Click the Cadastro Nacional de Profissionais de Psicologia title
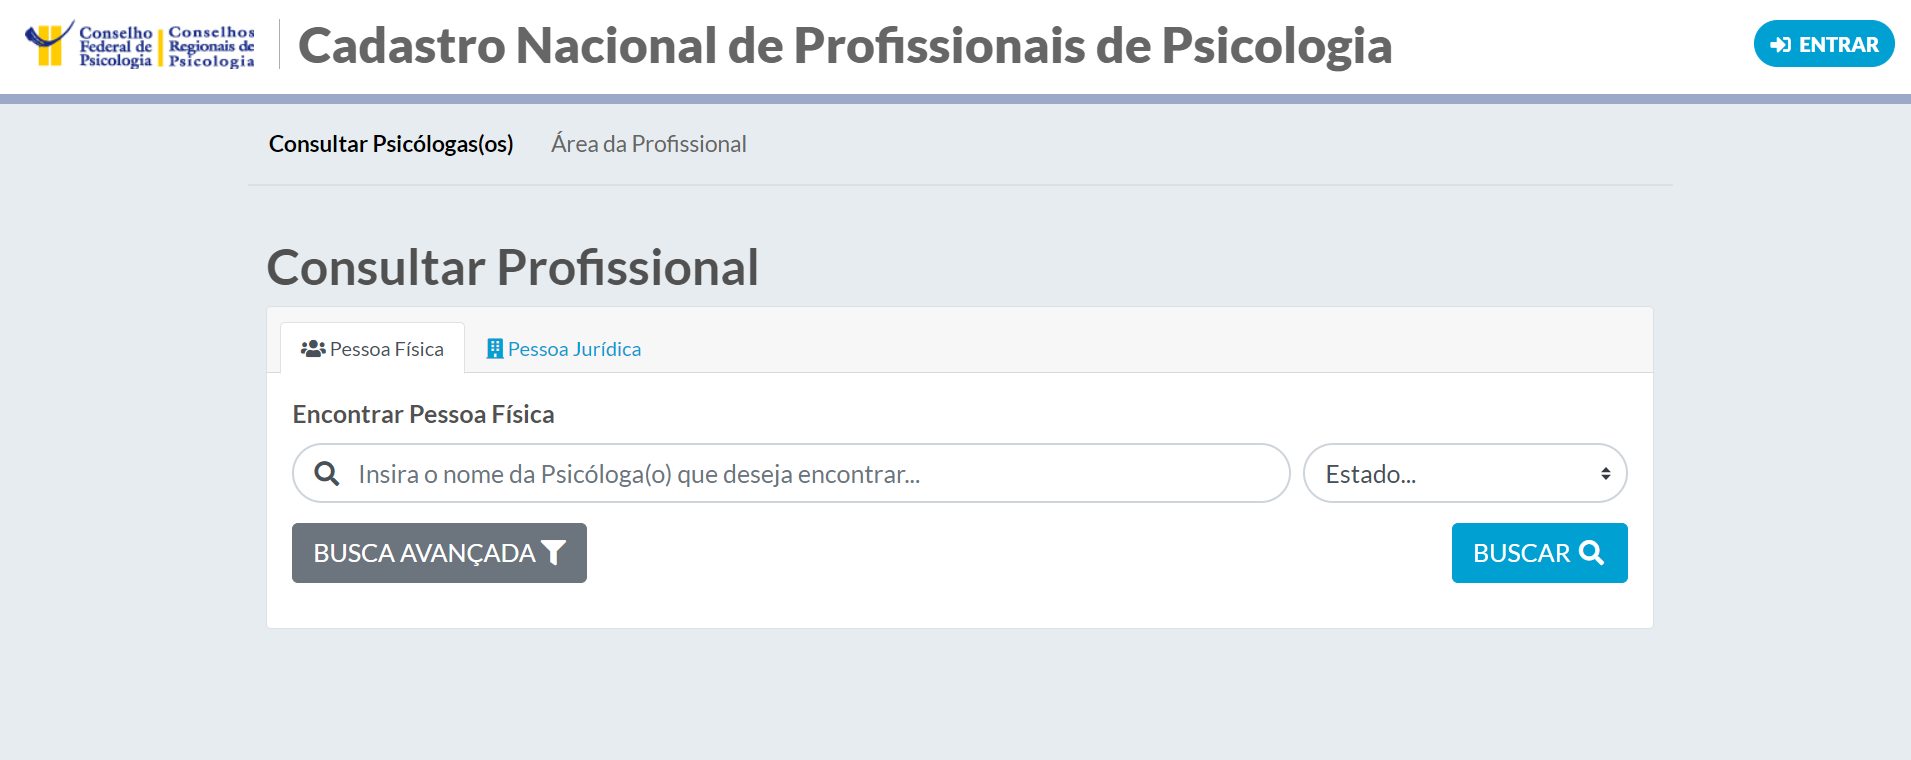The width and height of the screenshot is (1911, 760). click(845, 46)
